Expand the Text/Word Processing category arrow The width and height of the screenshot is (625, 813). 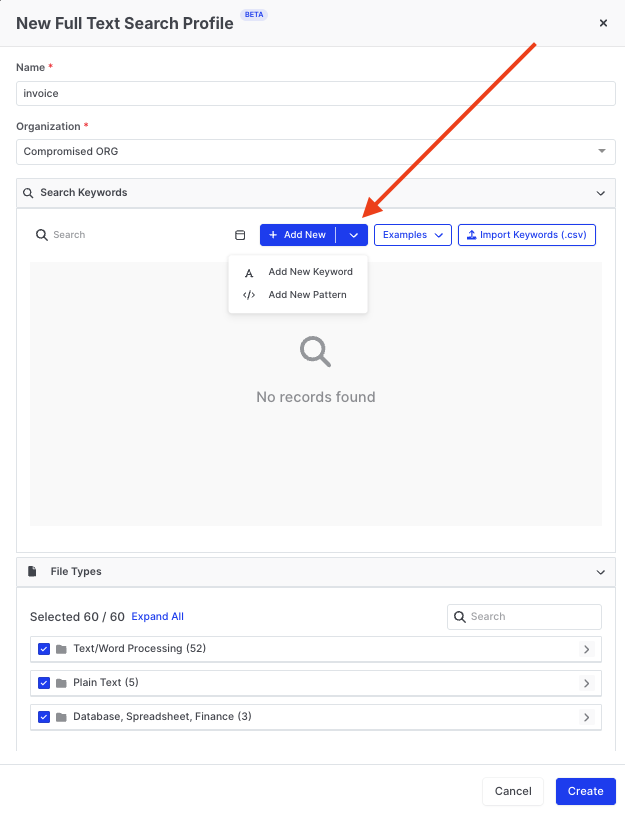click(586, 649)
